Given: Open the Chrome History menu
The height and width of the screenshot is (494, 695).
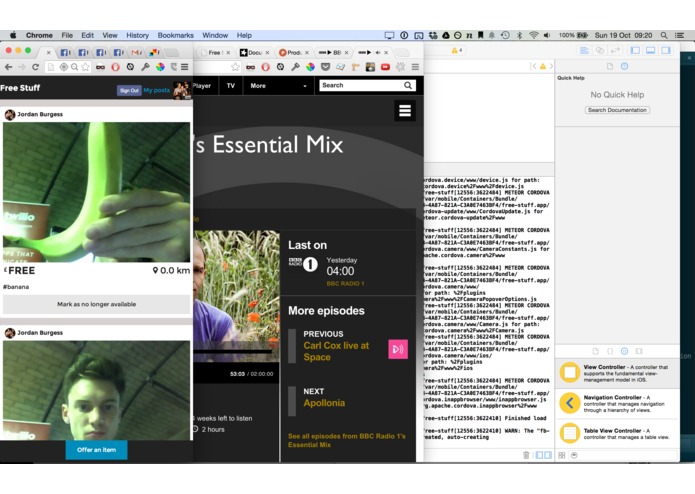Looking at the screenshot, I should 137,35.
